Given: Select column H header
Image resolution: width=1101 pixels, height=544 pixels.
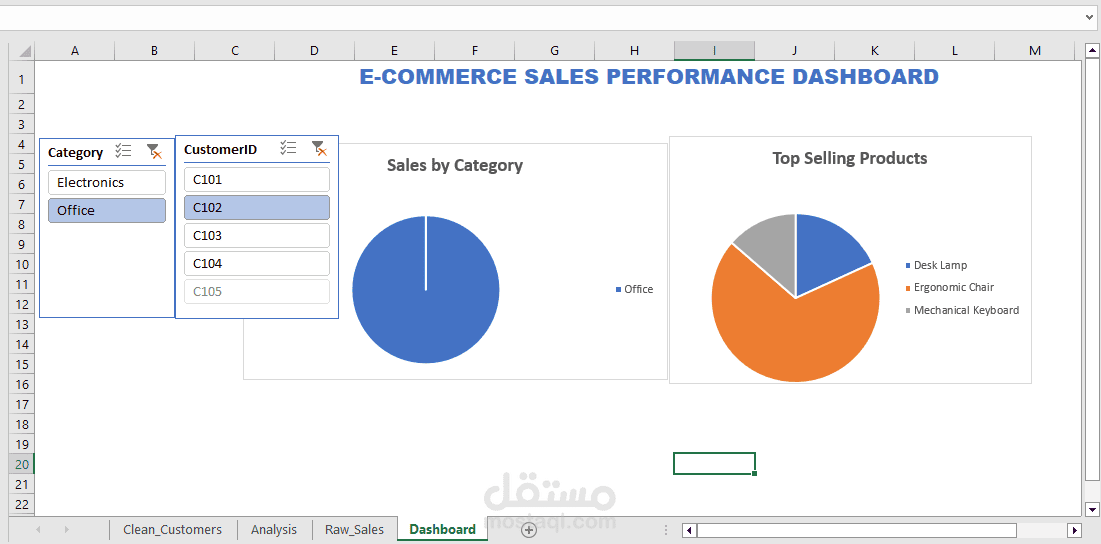Looking at the screenshot, I should 635,51.
